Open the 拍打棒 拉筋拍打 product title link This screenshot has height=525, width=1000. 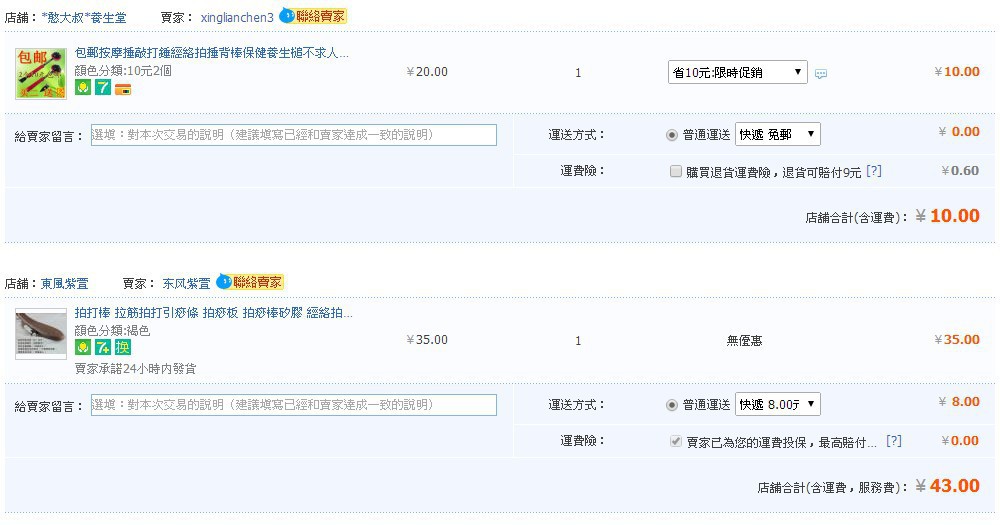click(213, 313)
